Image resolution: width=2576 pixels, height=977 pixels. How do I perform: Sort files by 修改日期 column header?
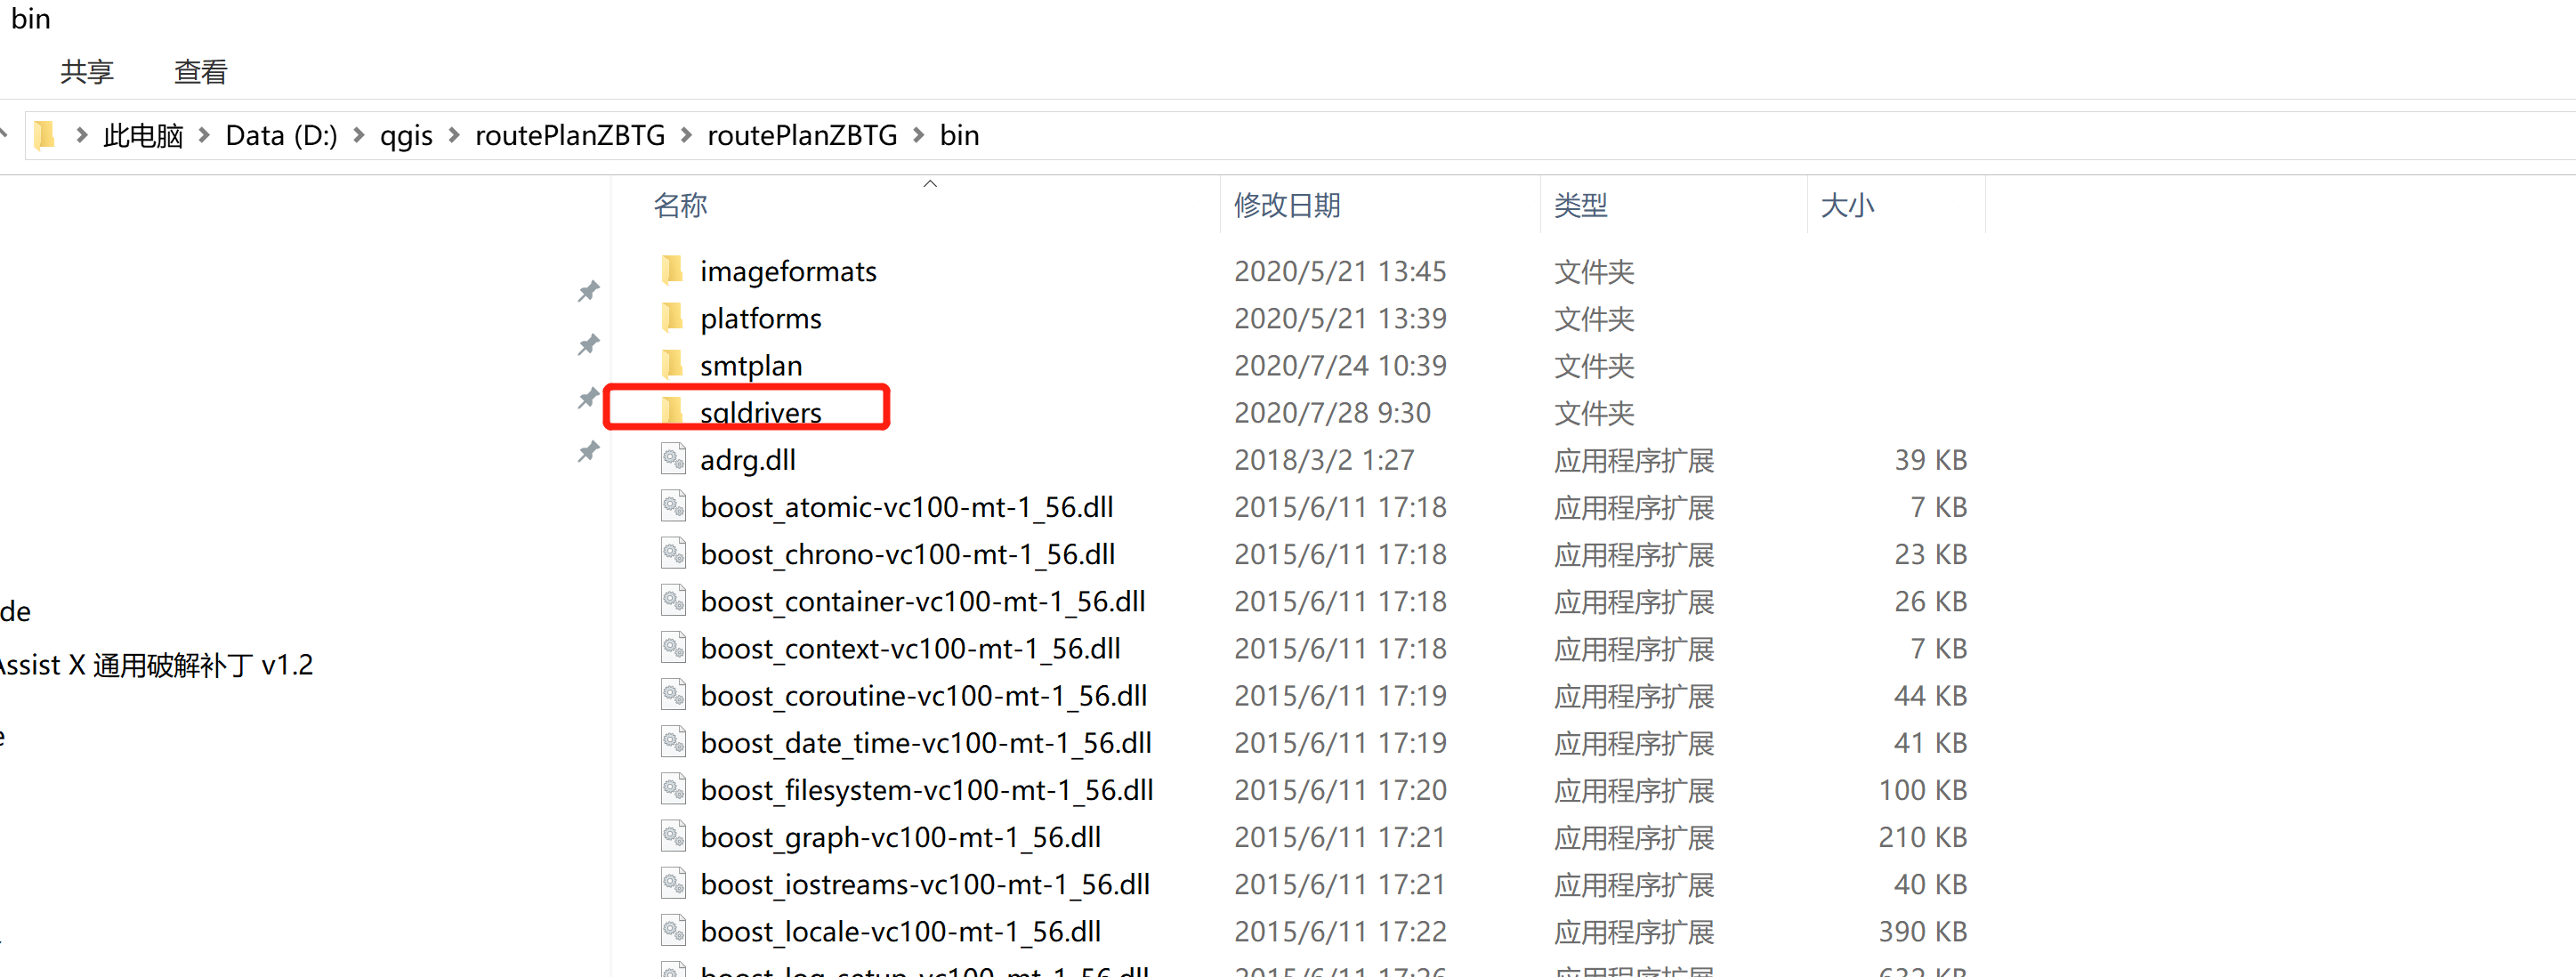(1287, 205)
